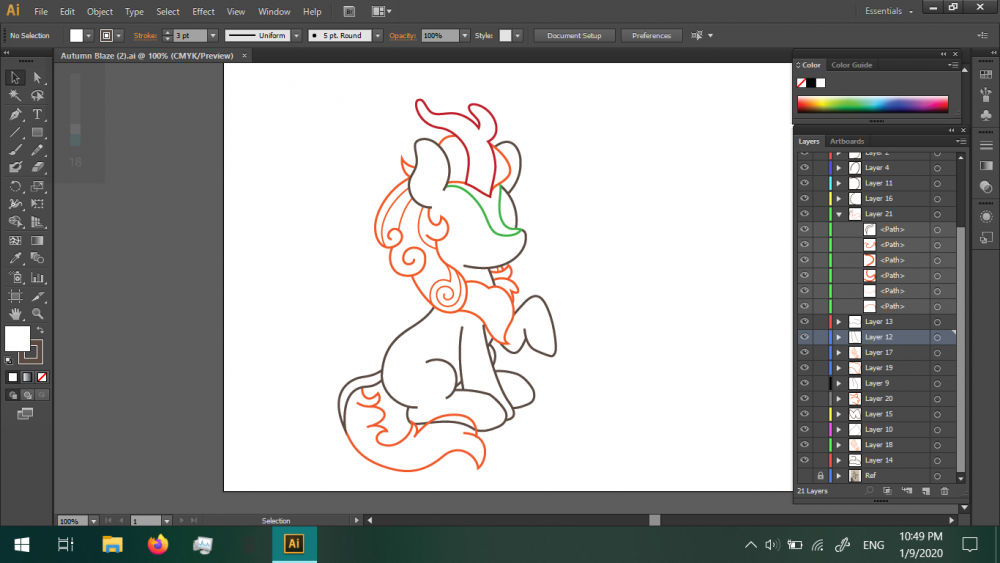Open the Window menu
1000x563 pixels.
click(x=274, y=11)
